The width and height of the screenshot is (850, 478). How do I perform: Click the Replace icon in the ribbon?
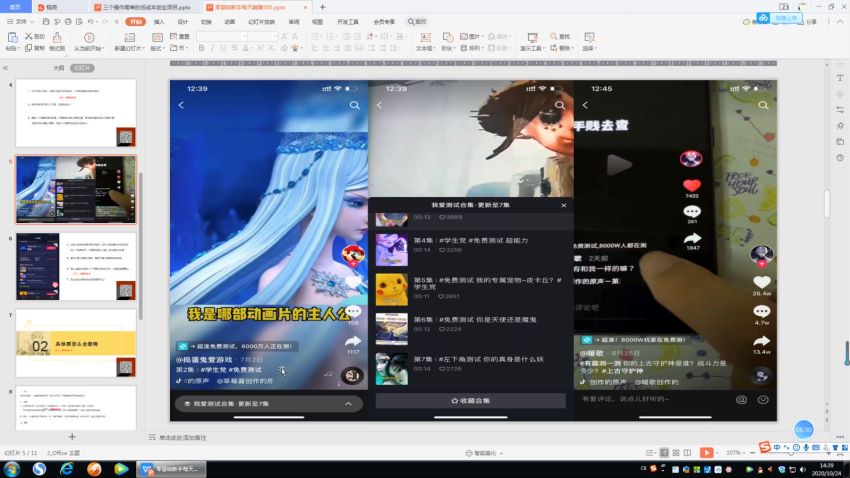553,48
